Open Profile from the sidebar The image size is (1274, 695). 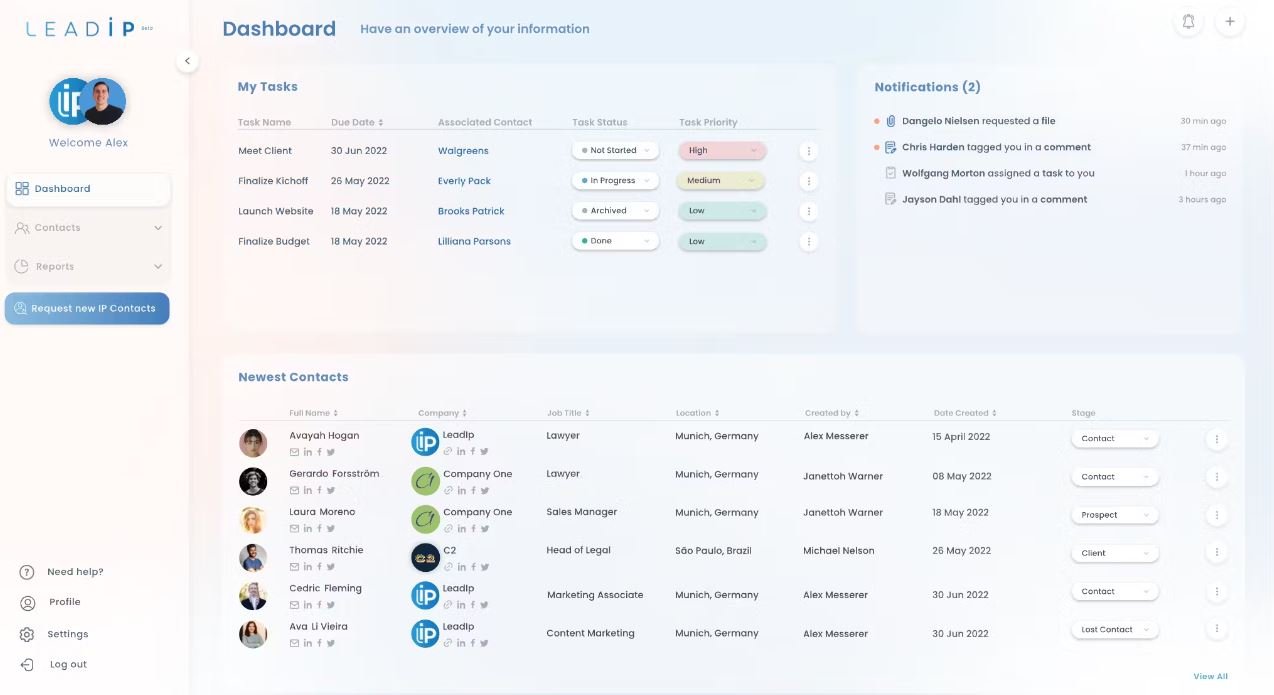point(65,602)
